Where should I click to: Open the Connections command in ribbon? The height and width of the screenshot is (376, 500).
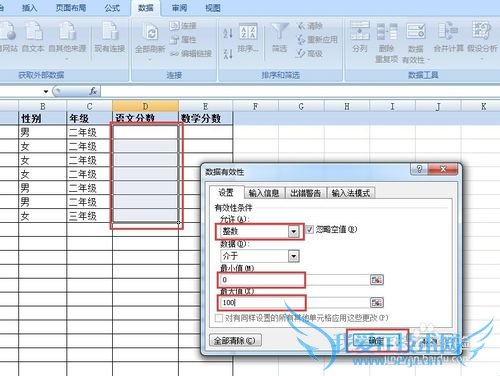[183, 26]
